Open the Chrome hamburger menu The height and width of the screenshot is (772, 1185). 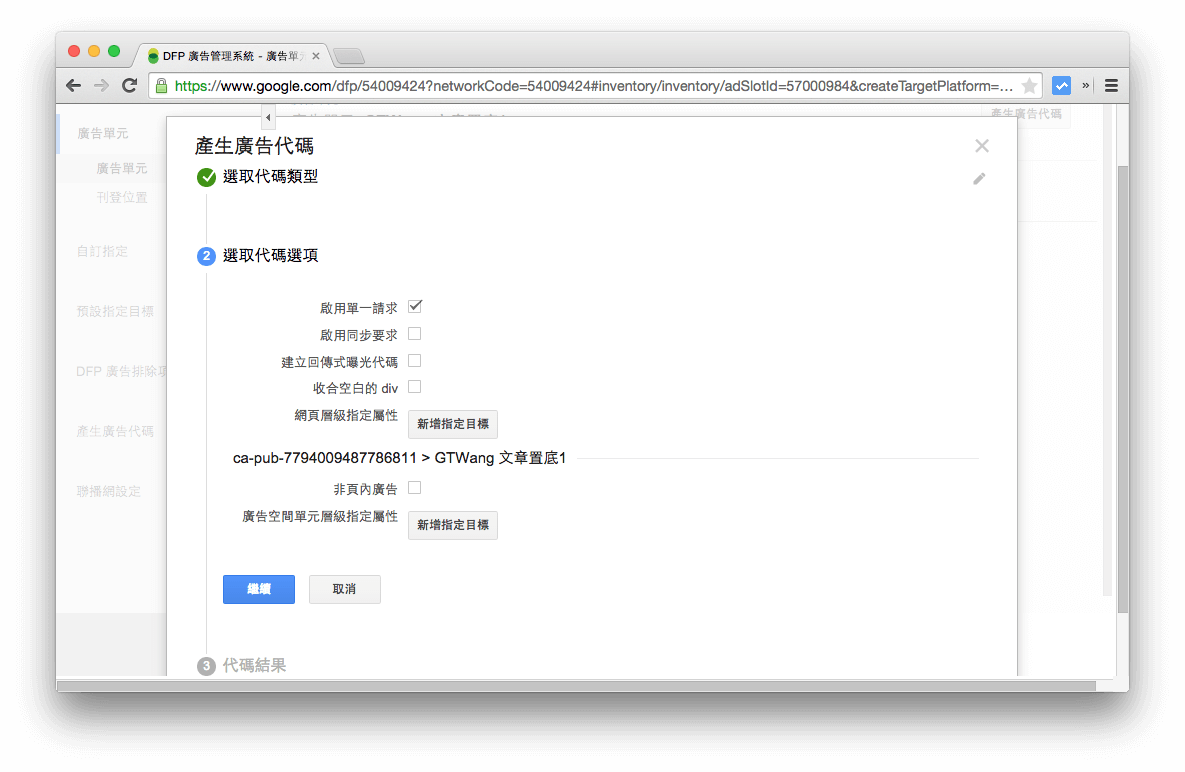[1111, 85]
